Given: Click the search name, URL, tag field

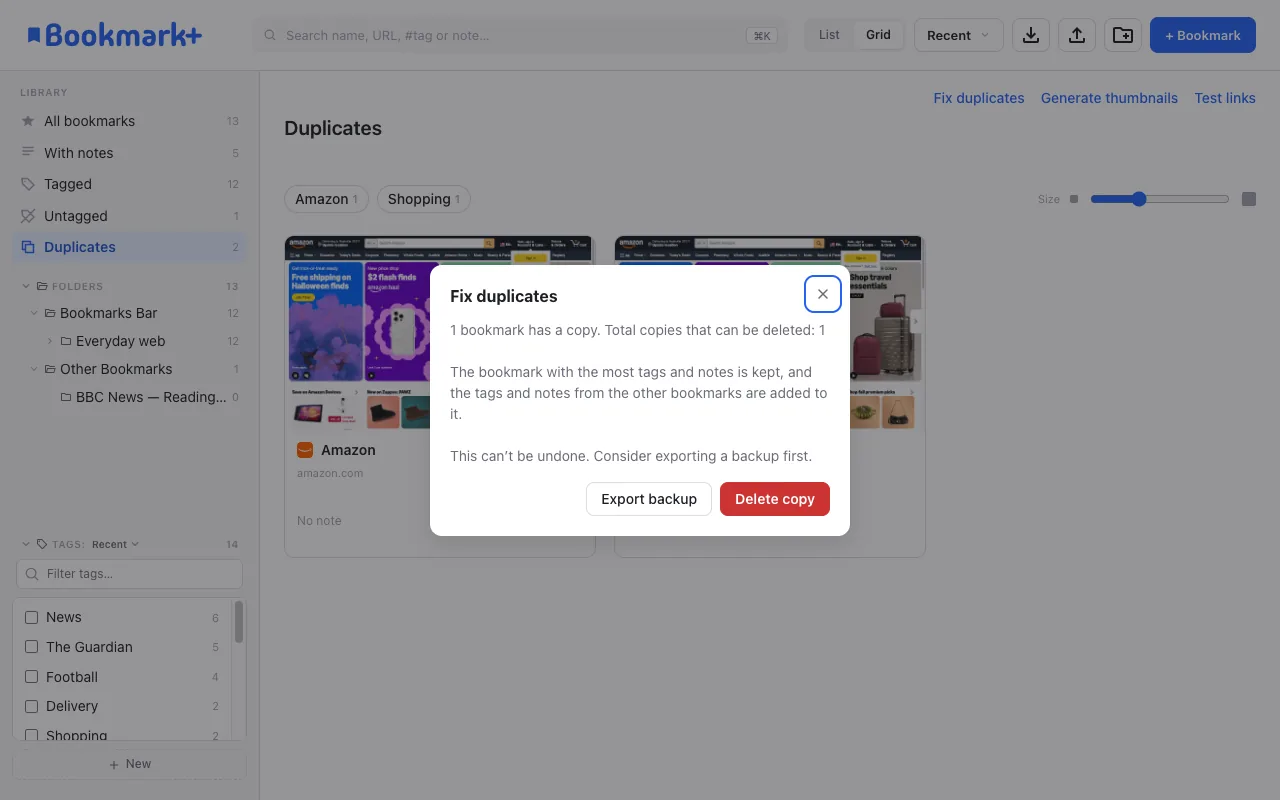Looking at the screenshot, I should pyautogui.click(x=520, y=35).
